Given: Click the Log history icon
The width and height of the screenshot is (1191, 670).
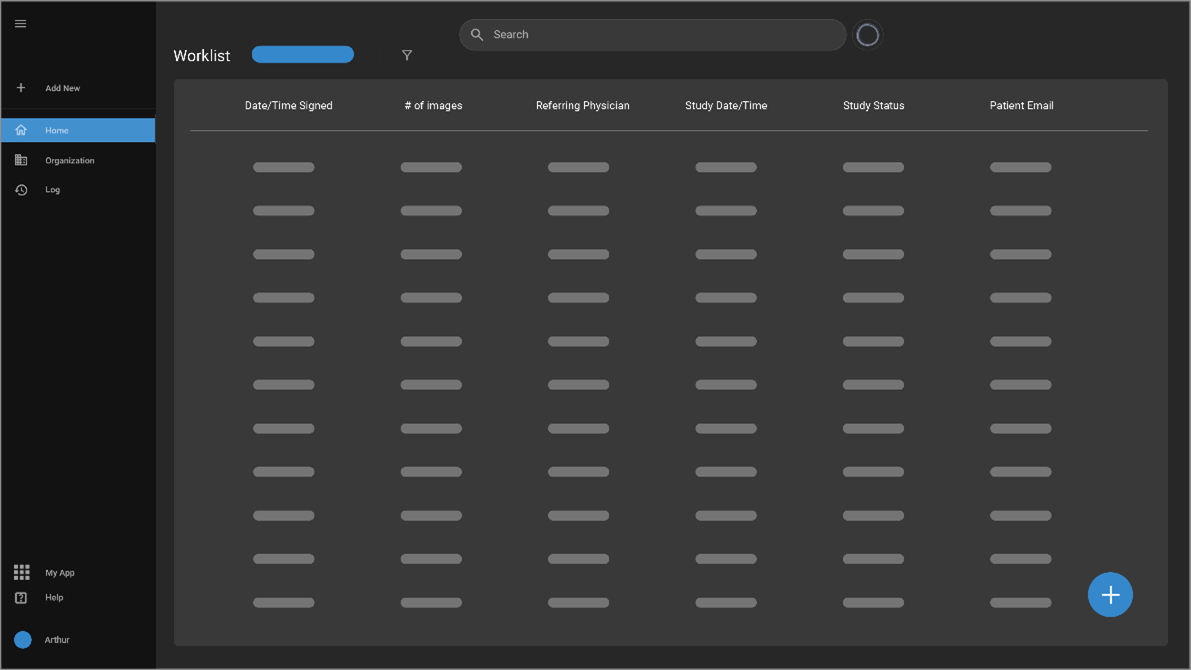Looking at the screenshot, I should click(x=21, y=190).
